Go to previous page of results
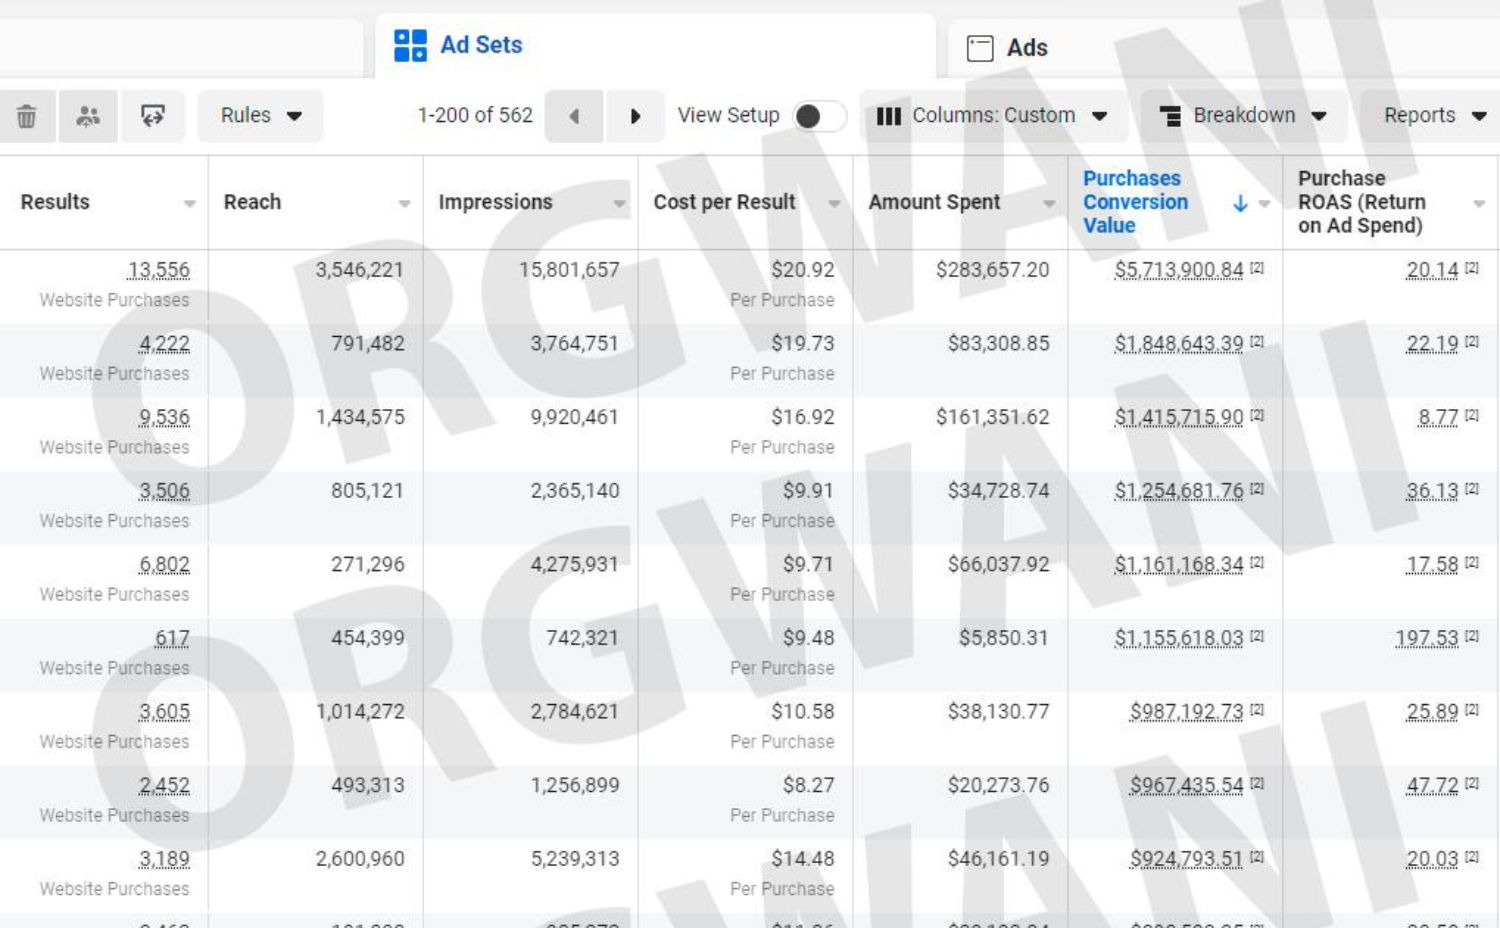This screenshot has width=1500, height=928. pyautogui.click(x=574, y=116)
